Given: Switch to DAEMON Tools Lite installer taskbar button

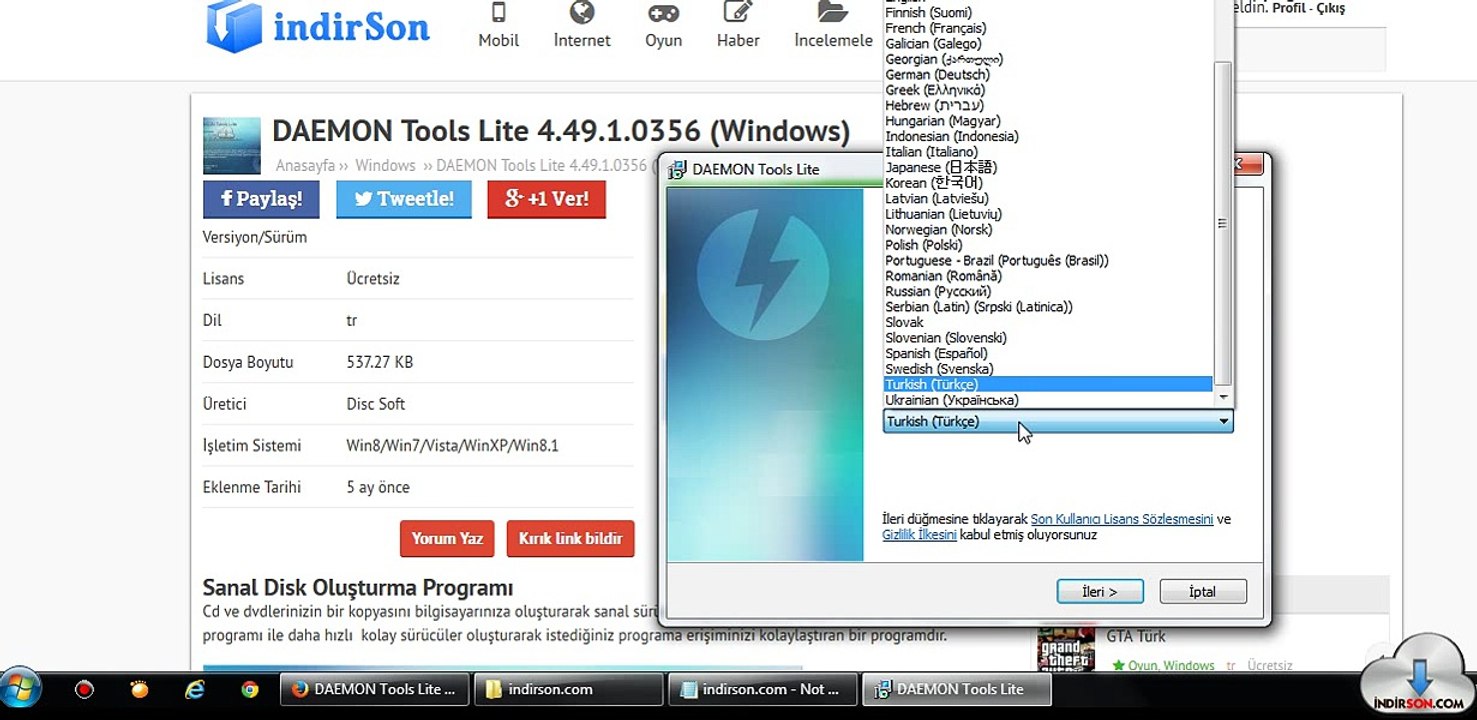Looking at the screenshot, I should point(957,689).
